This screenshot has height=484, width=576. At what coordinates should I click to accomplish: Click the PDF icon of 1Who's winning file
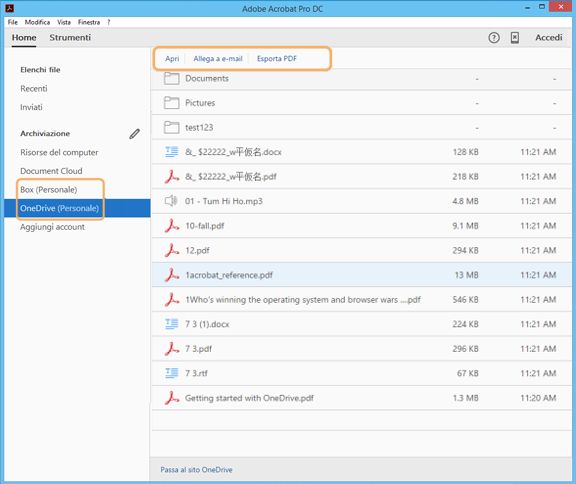172,300
